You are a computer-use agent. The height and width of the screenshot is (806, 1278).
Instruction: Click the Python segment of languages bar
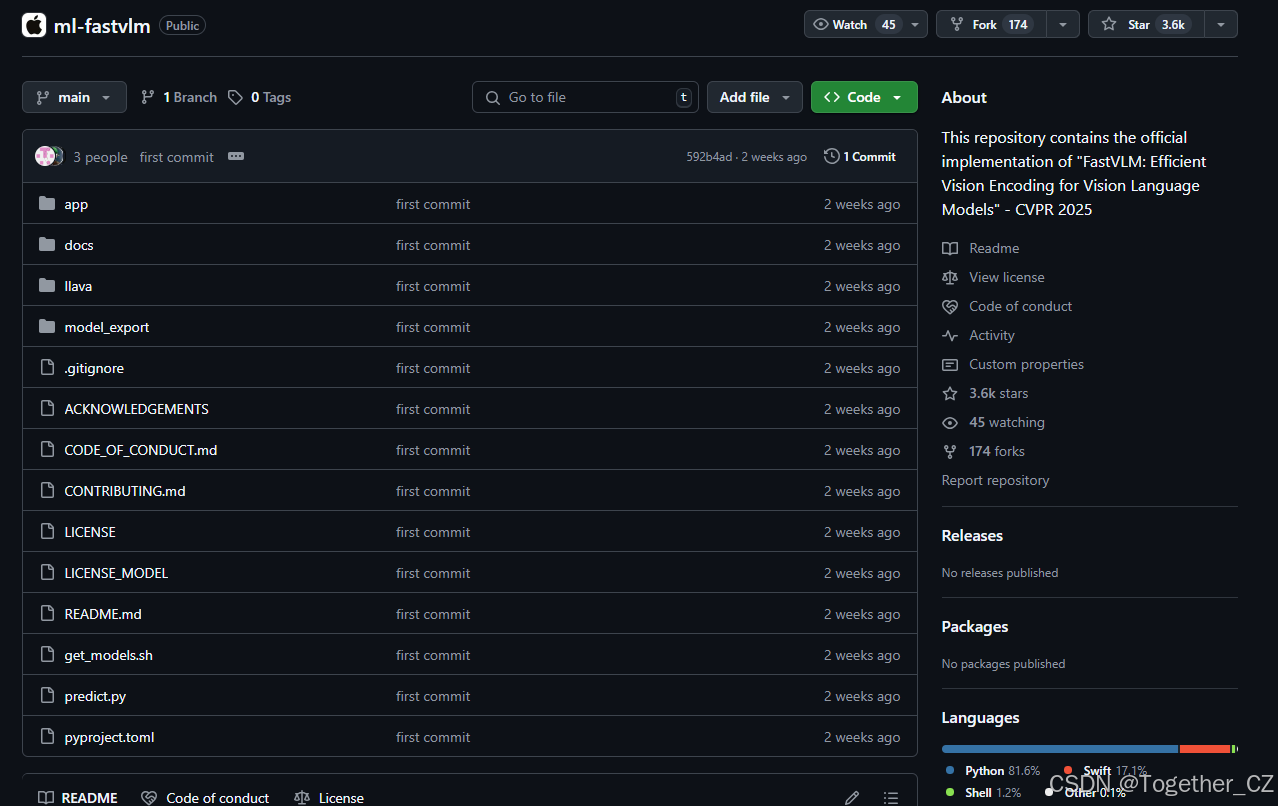coord(1060,749)
